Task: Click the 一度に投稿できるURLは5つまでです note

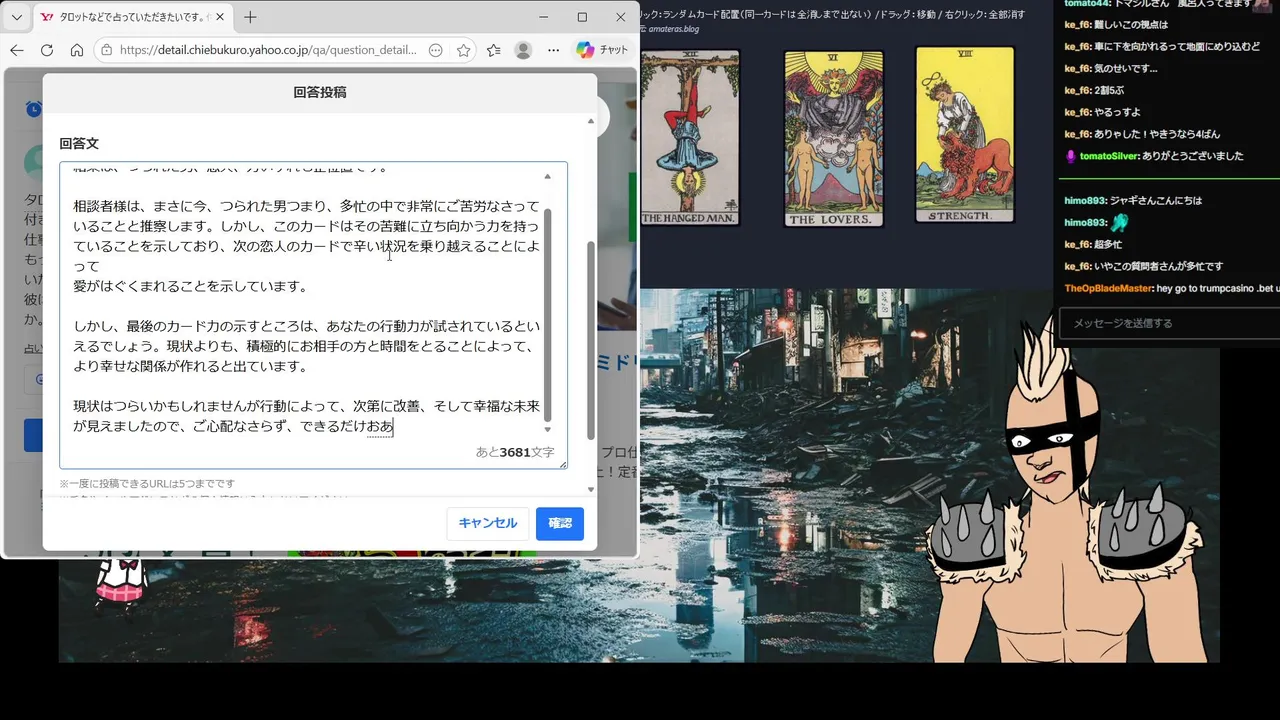Action: pos(147,484)
